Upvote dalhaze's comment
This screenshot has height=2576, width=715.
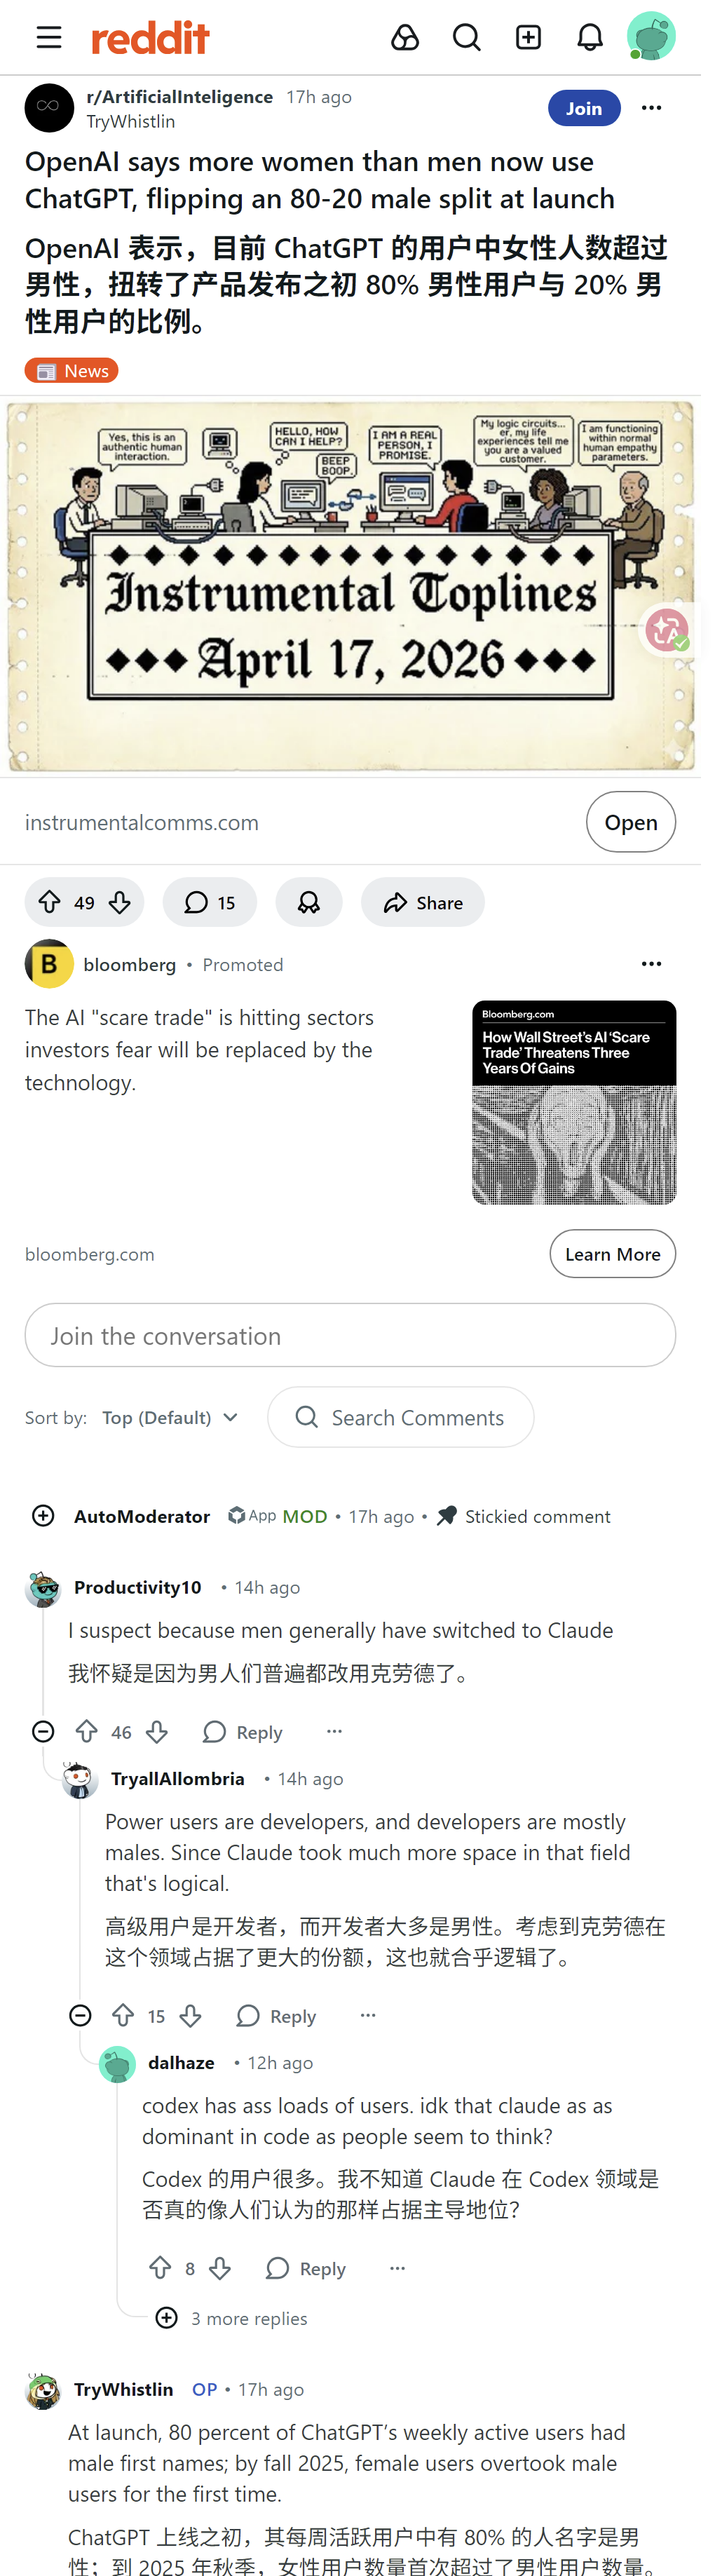coord(160,2267)
